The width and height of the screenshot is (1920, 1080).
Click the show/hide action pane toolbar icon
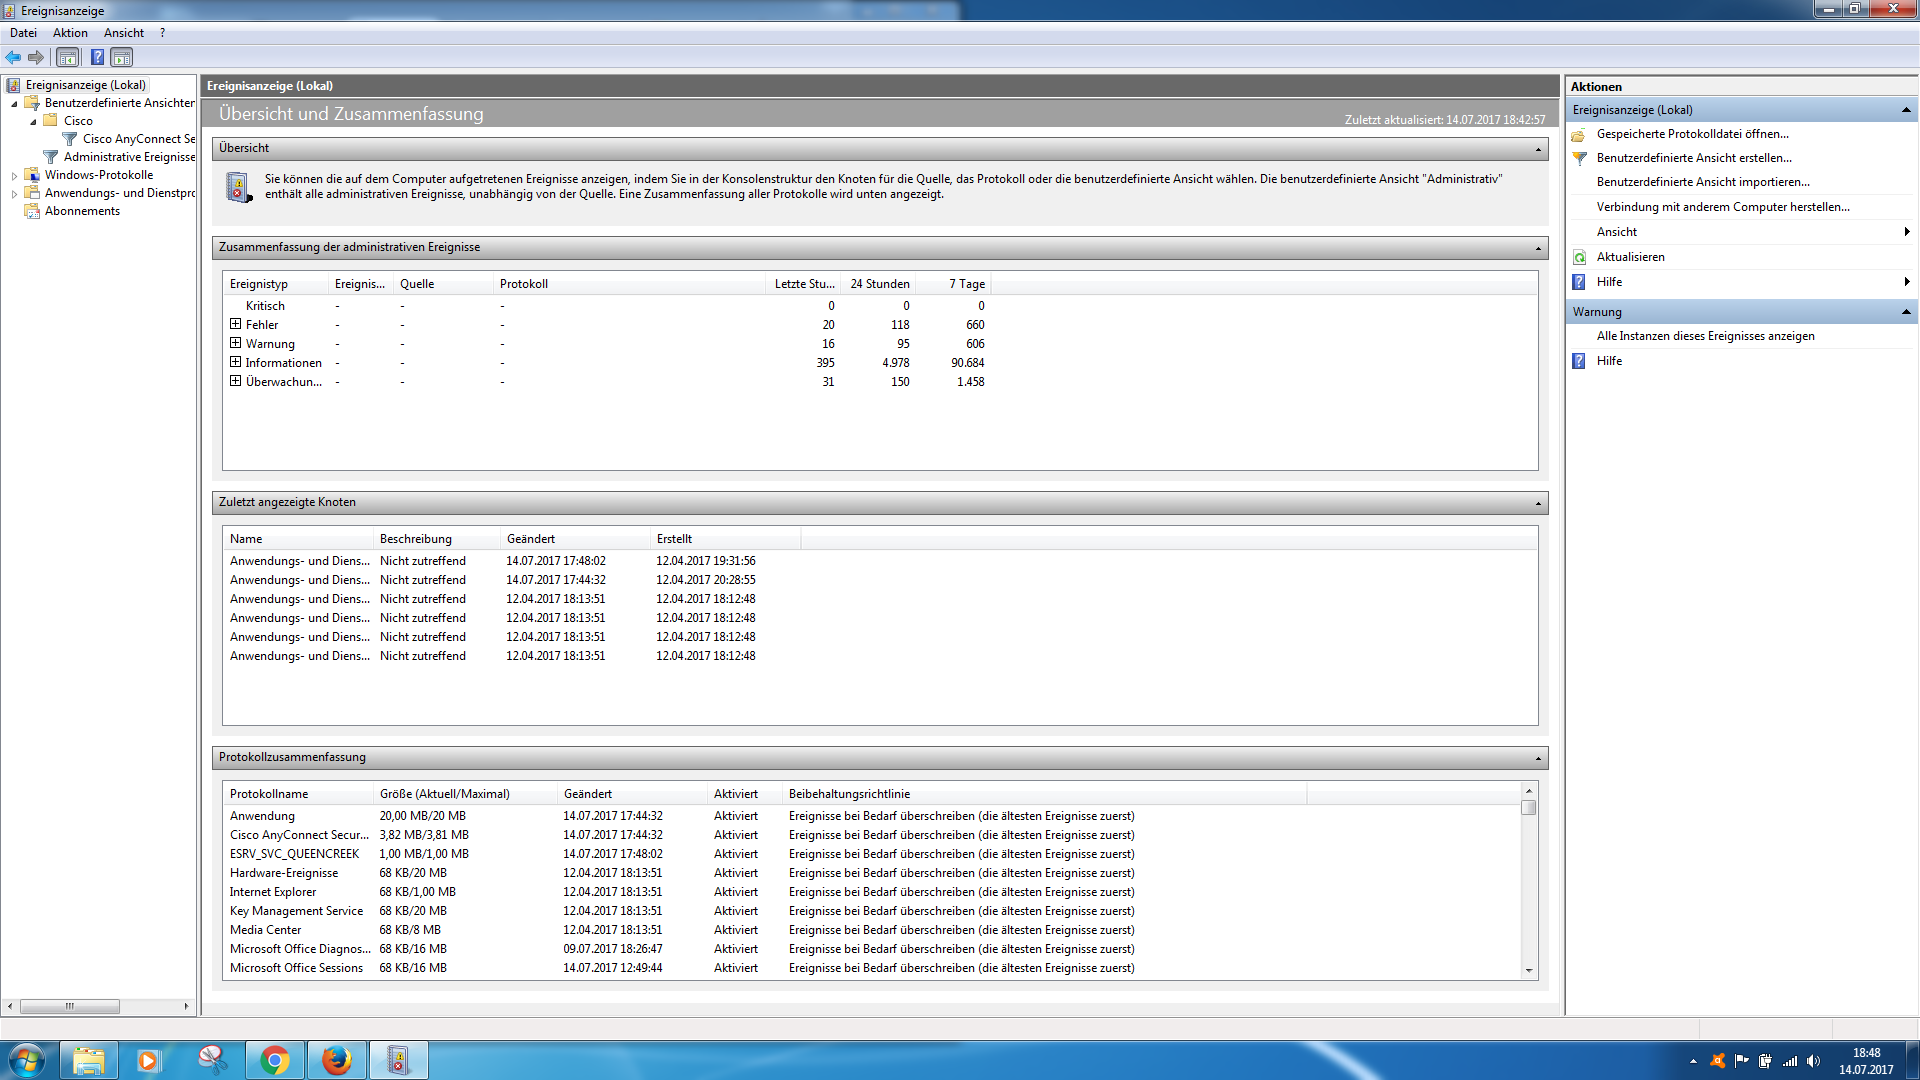point(121,57)
